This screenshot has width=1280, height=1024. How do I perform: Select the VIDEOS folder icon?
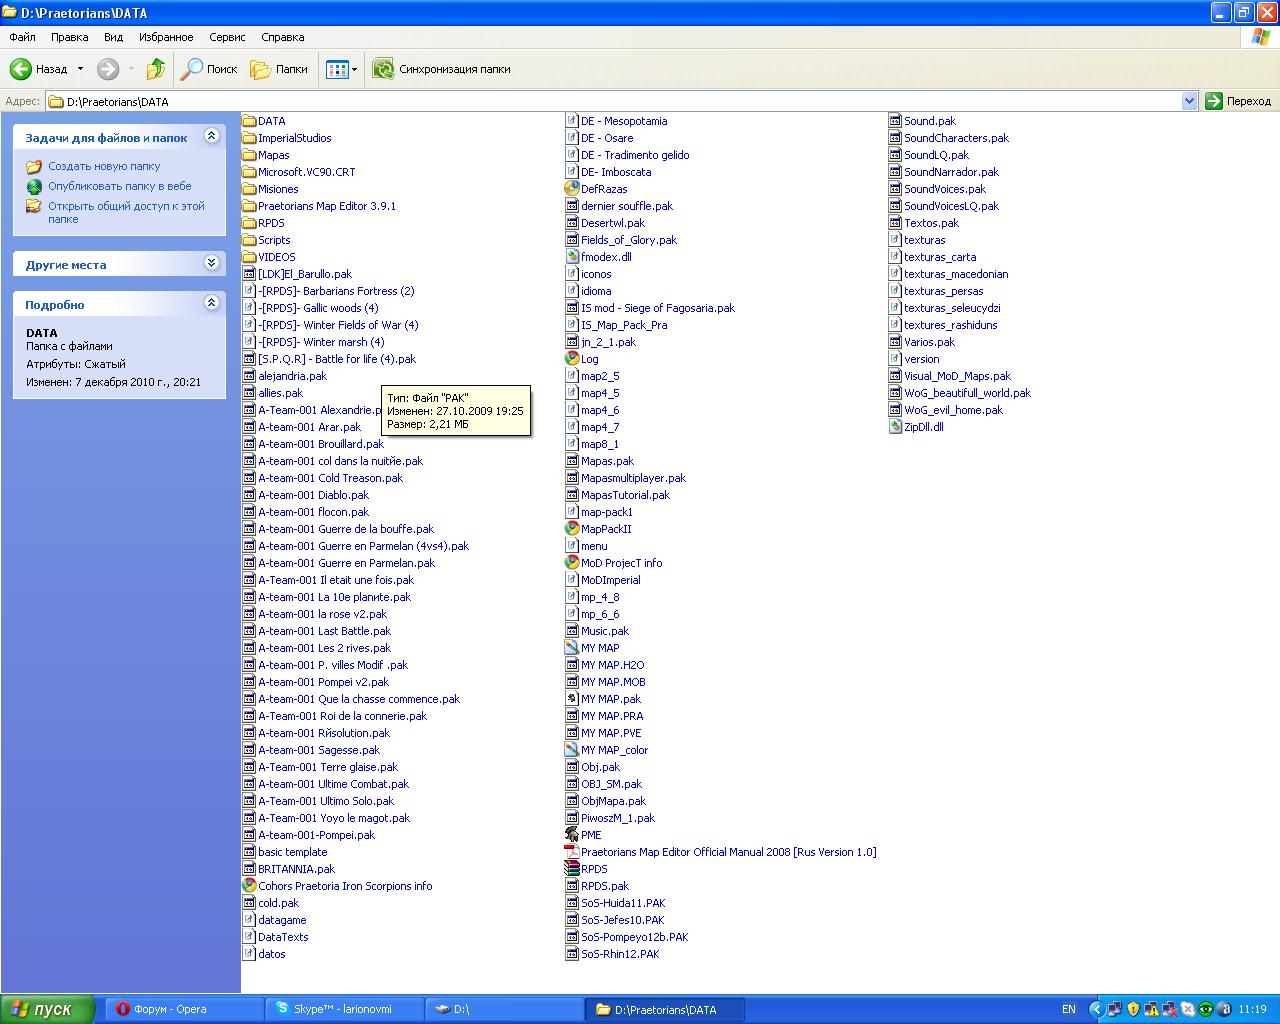pos(249,257)
